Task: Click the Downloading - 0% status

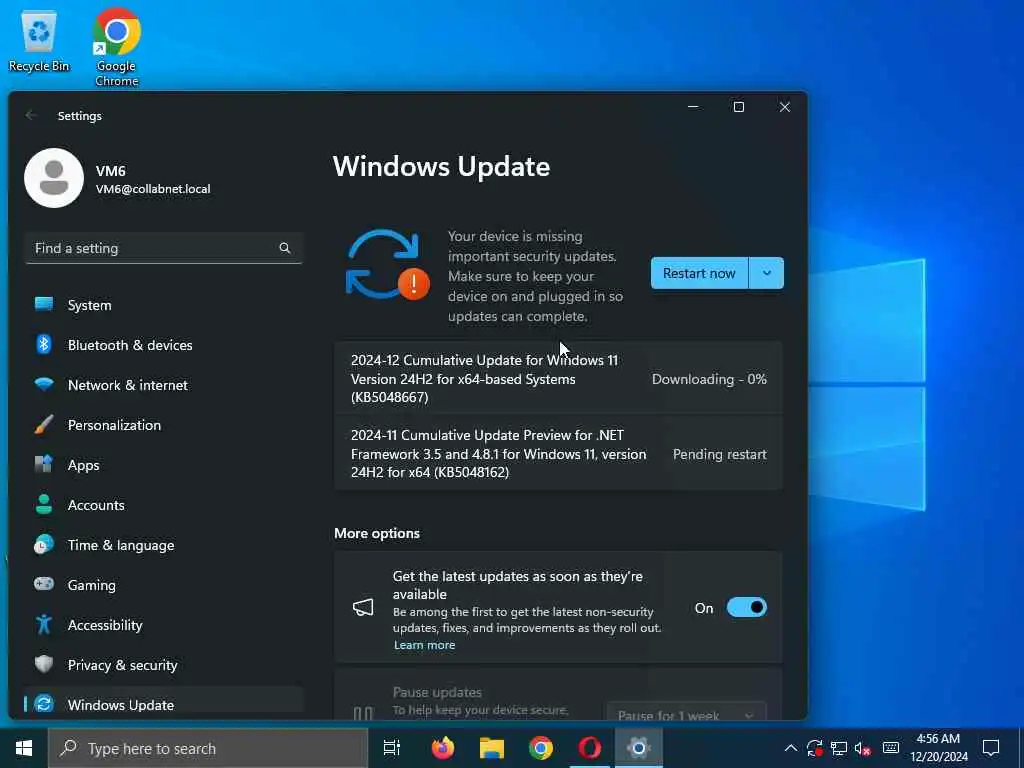Action: pyautogui.click(x=709, y=379)
